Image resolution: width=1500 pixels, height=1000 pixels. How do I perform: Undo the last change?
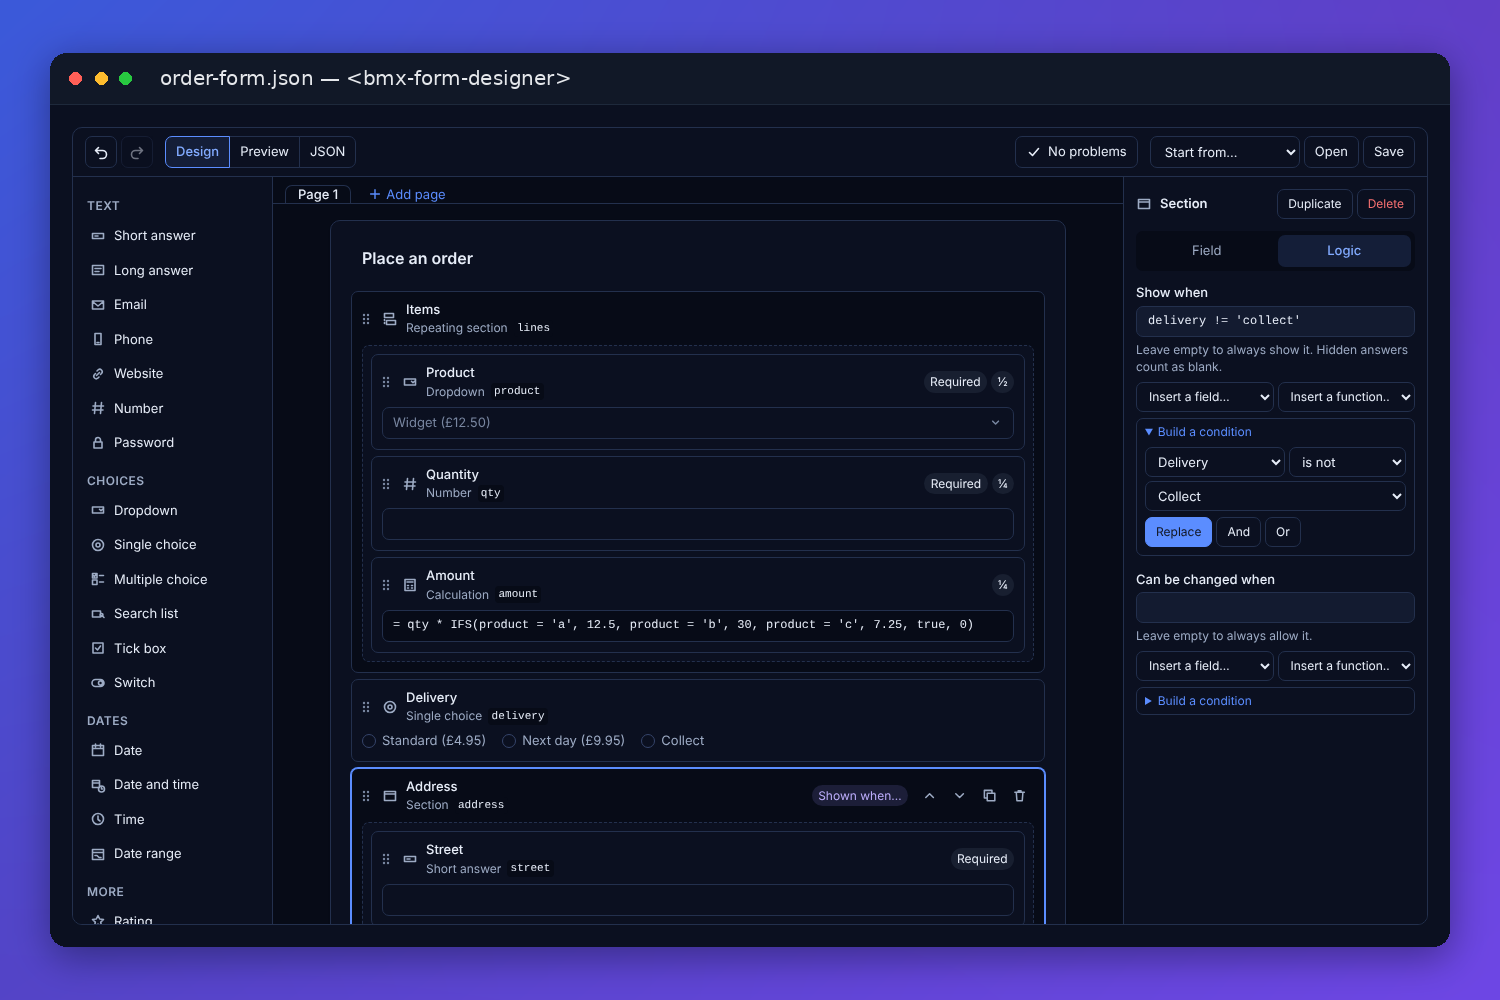[101, 152]
